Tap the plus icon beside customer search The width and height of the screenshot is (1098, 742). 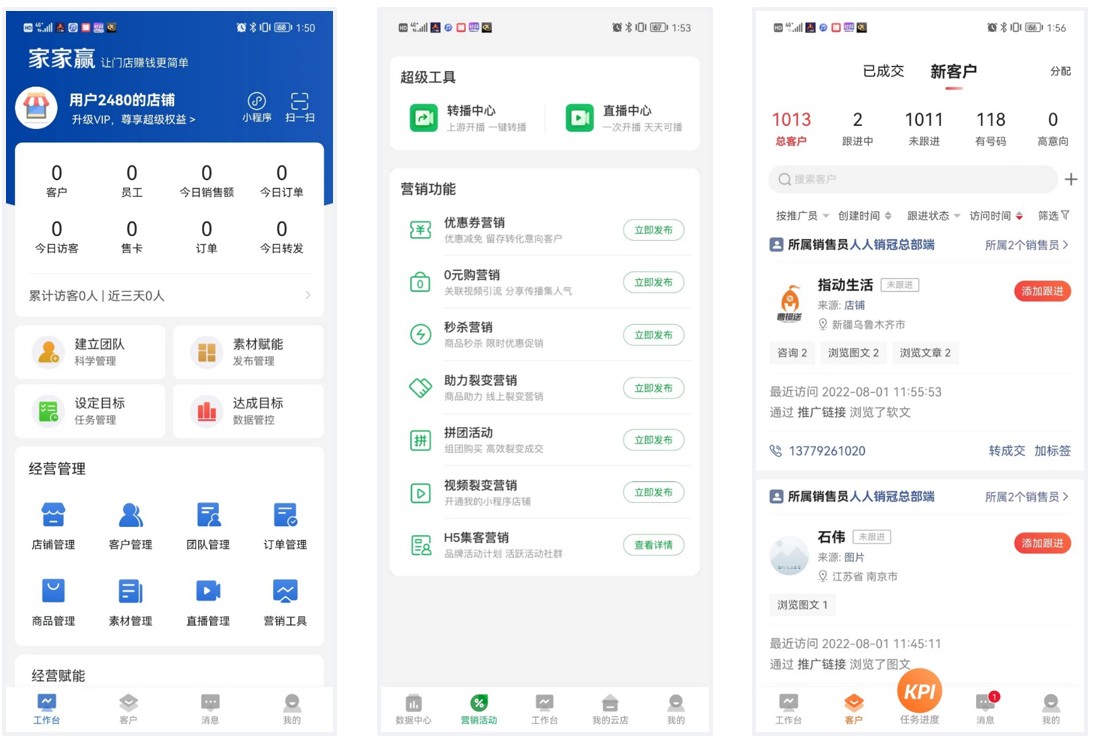(x=1071, y=179)
